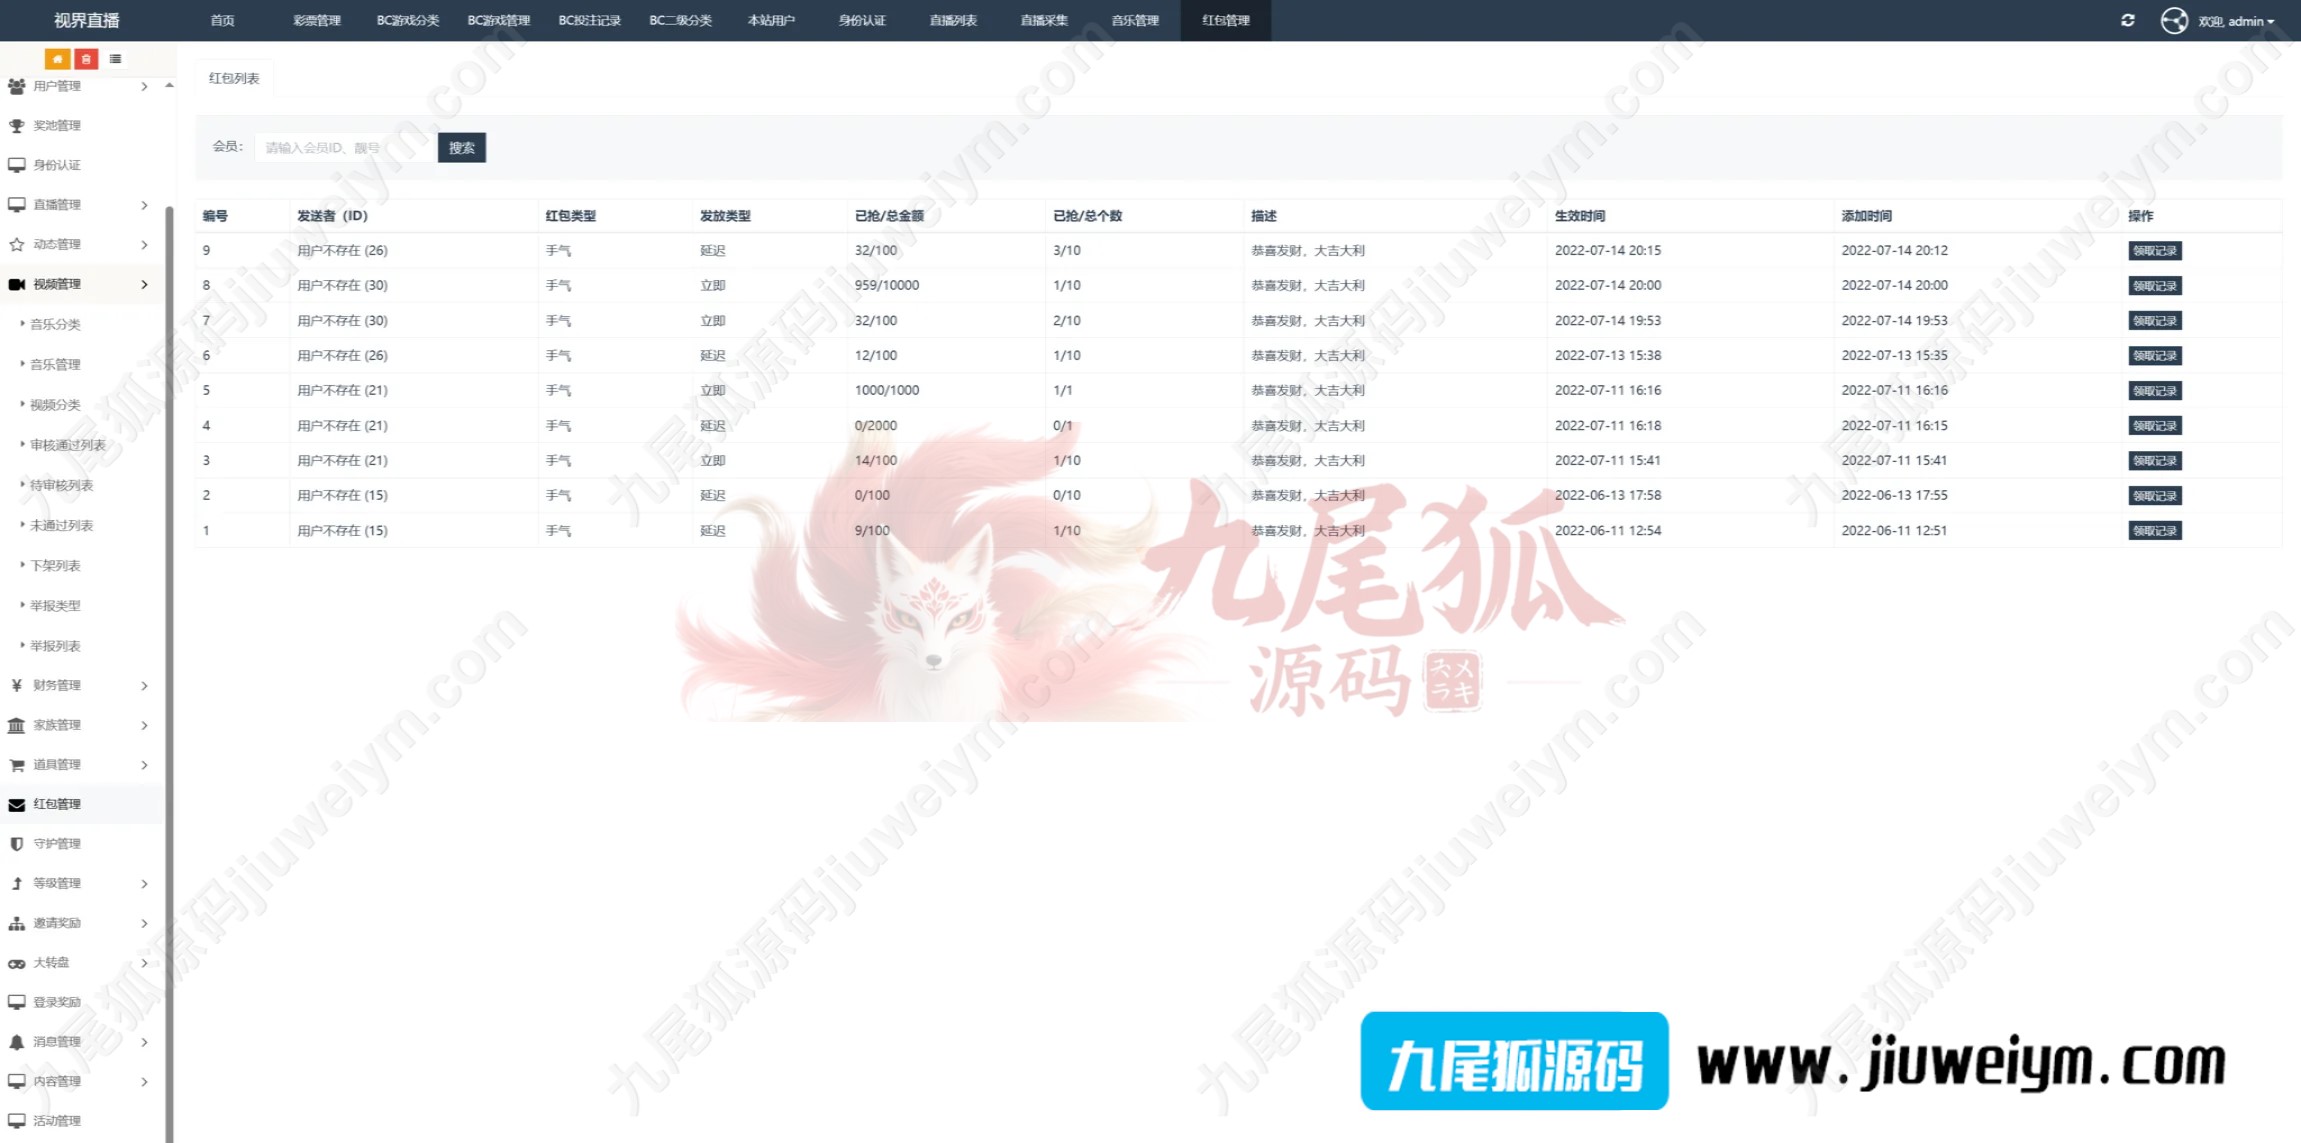Click the red trash icon button
The width and height of the screenshot is (2301, 1143).
[x=86, y=59]
